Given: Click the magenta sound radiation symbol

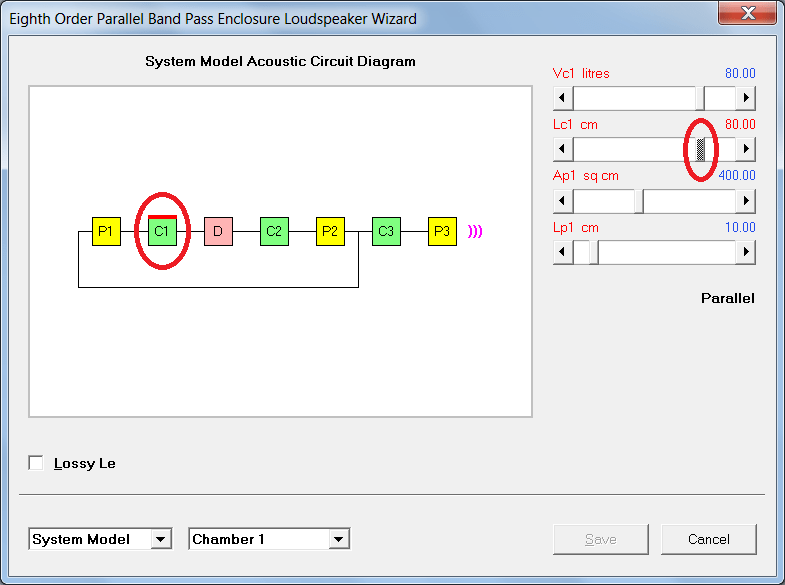Looking at the screenshot, I should [475, 231].
